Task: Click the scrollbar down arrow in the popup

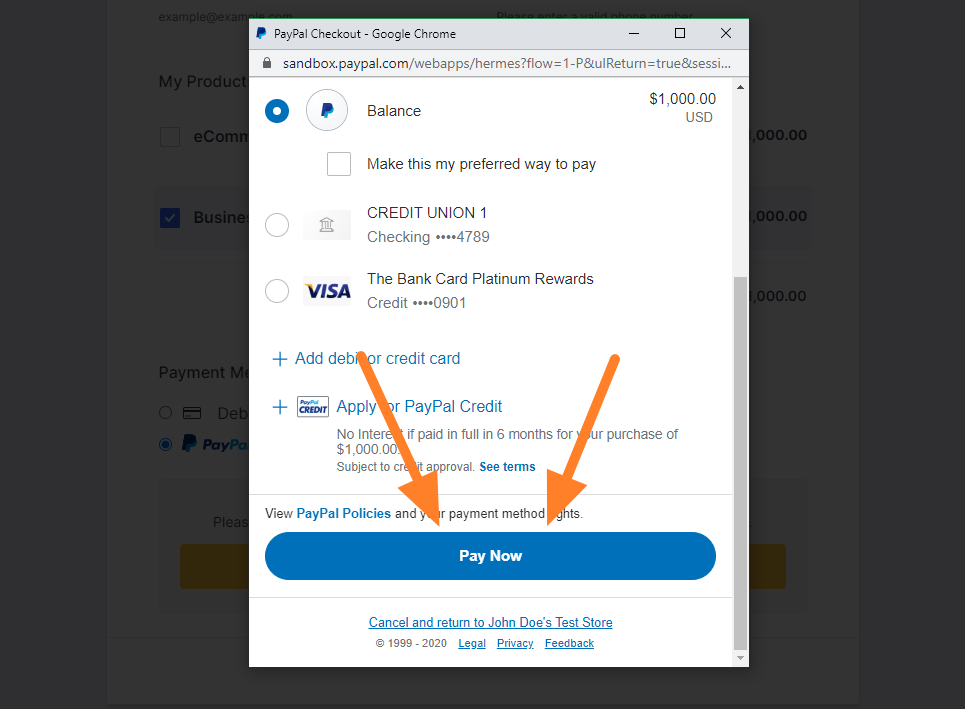Action: click(740, 658)
